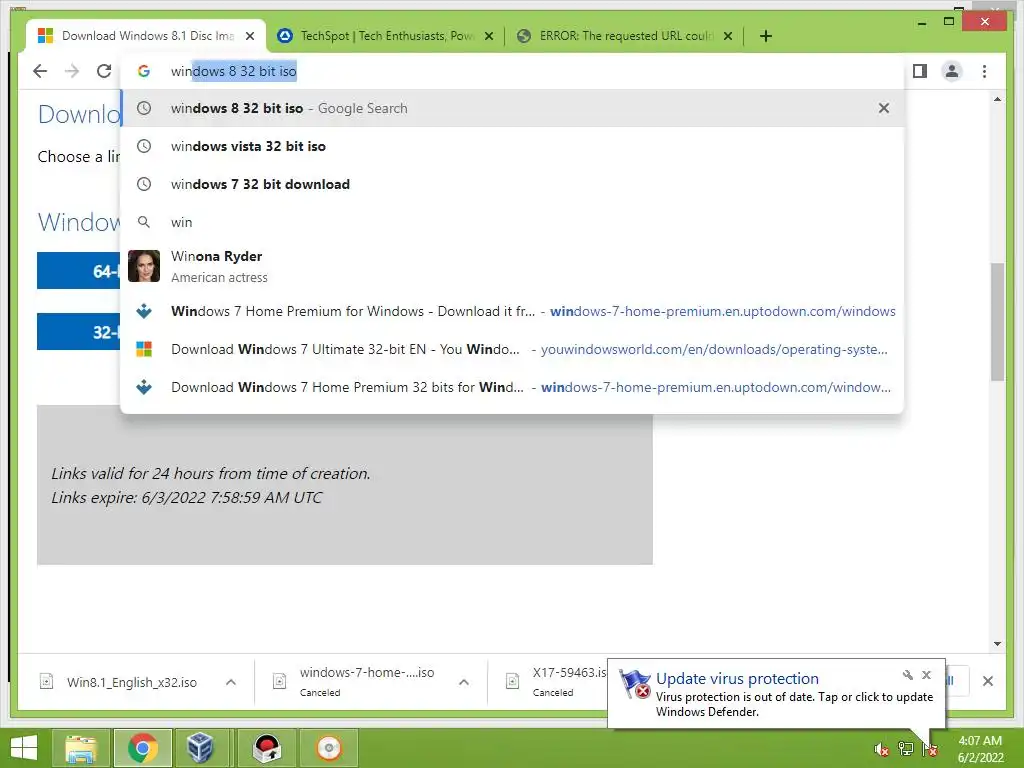
Task: Open Windows 7 Home Premium for Windows suggestion
Action: tap(513, 312)
